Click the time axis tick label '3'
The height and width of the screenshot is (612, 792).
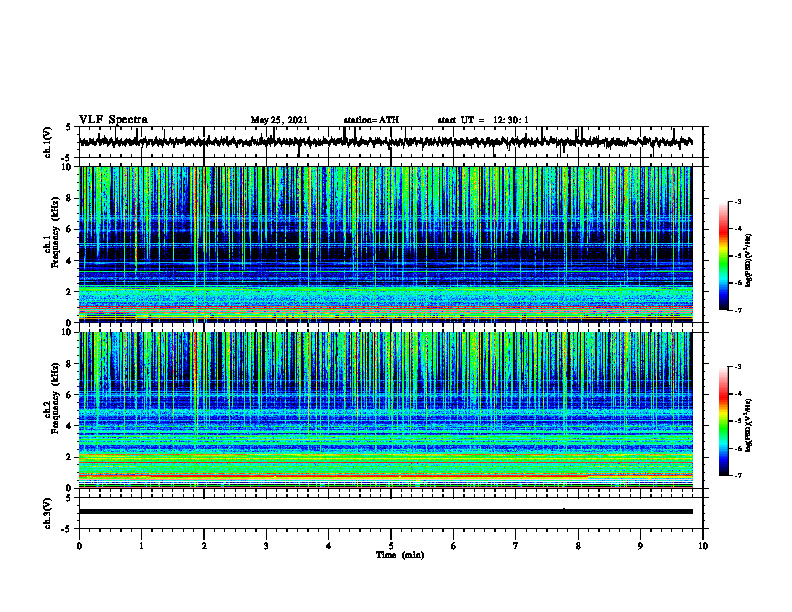[266, 546]
